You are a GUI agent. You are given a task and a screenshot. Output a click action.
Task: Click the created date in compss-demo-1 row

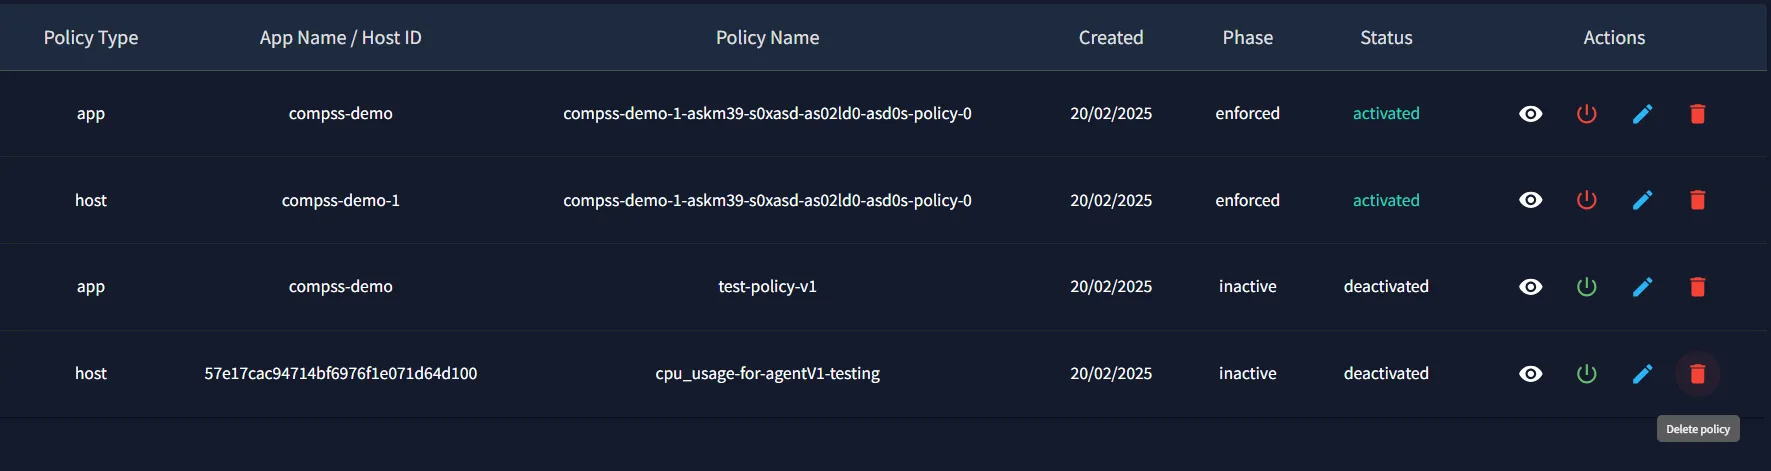(x=1111, y=200)
